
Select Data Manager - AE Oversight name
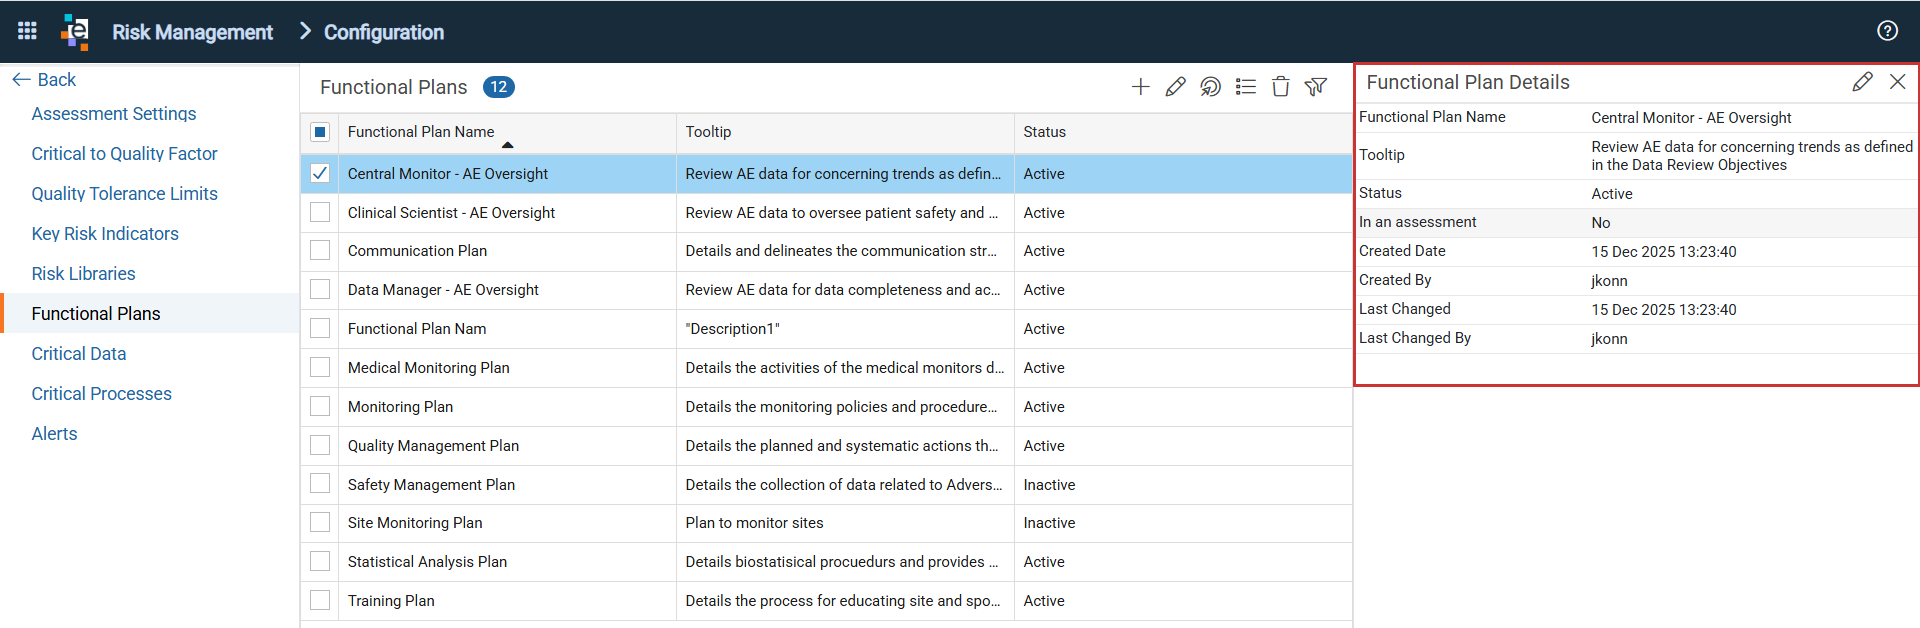click(443, 290)
